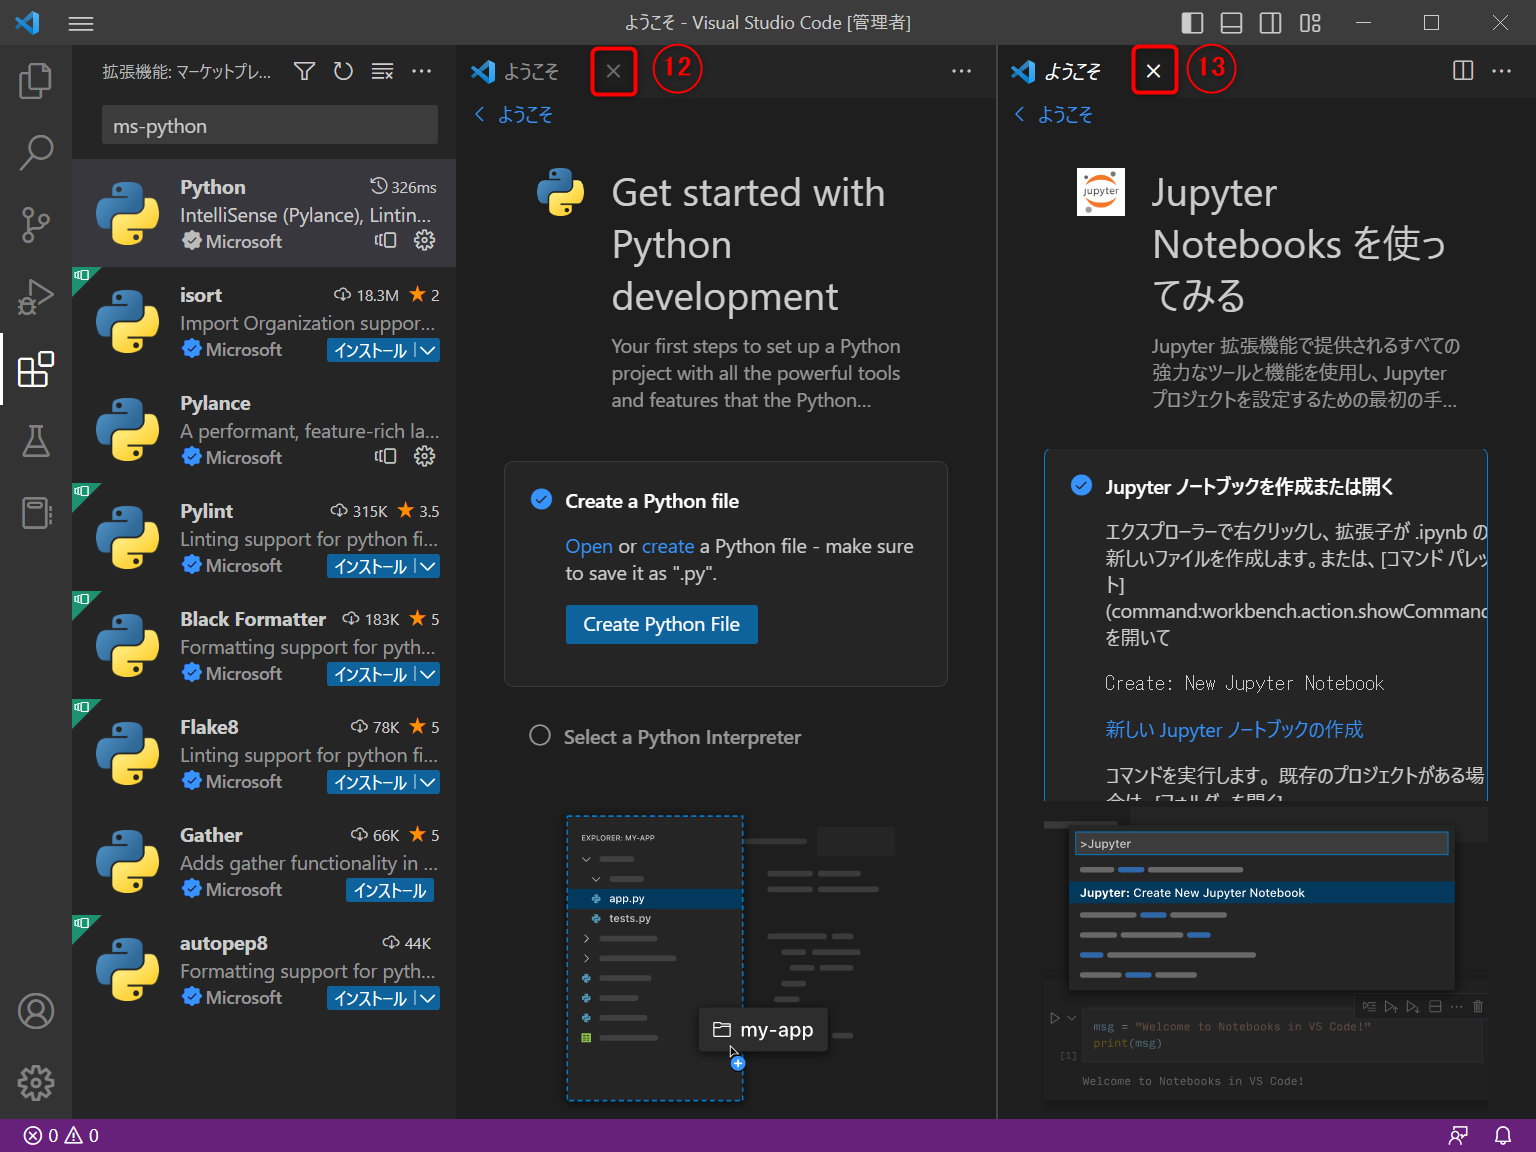Click the Create Python File button
The height and width of the screenshot is (1152, 1536).
661,624
